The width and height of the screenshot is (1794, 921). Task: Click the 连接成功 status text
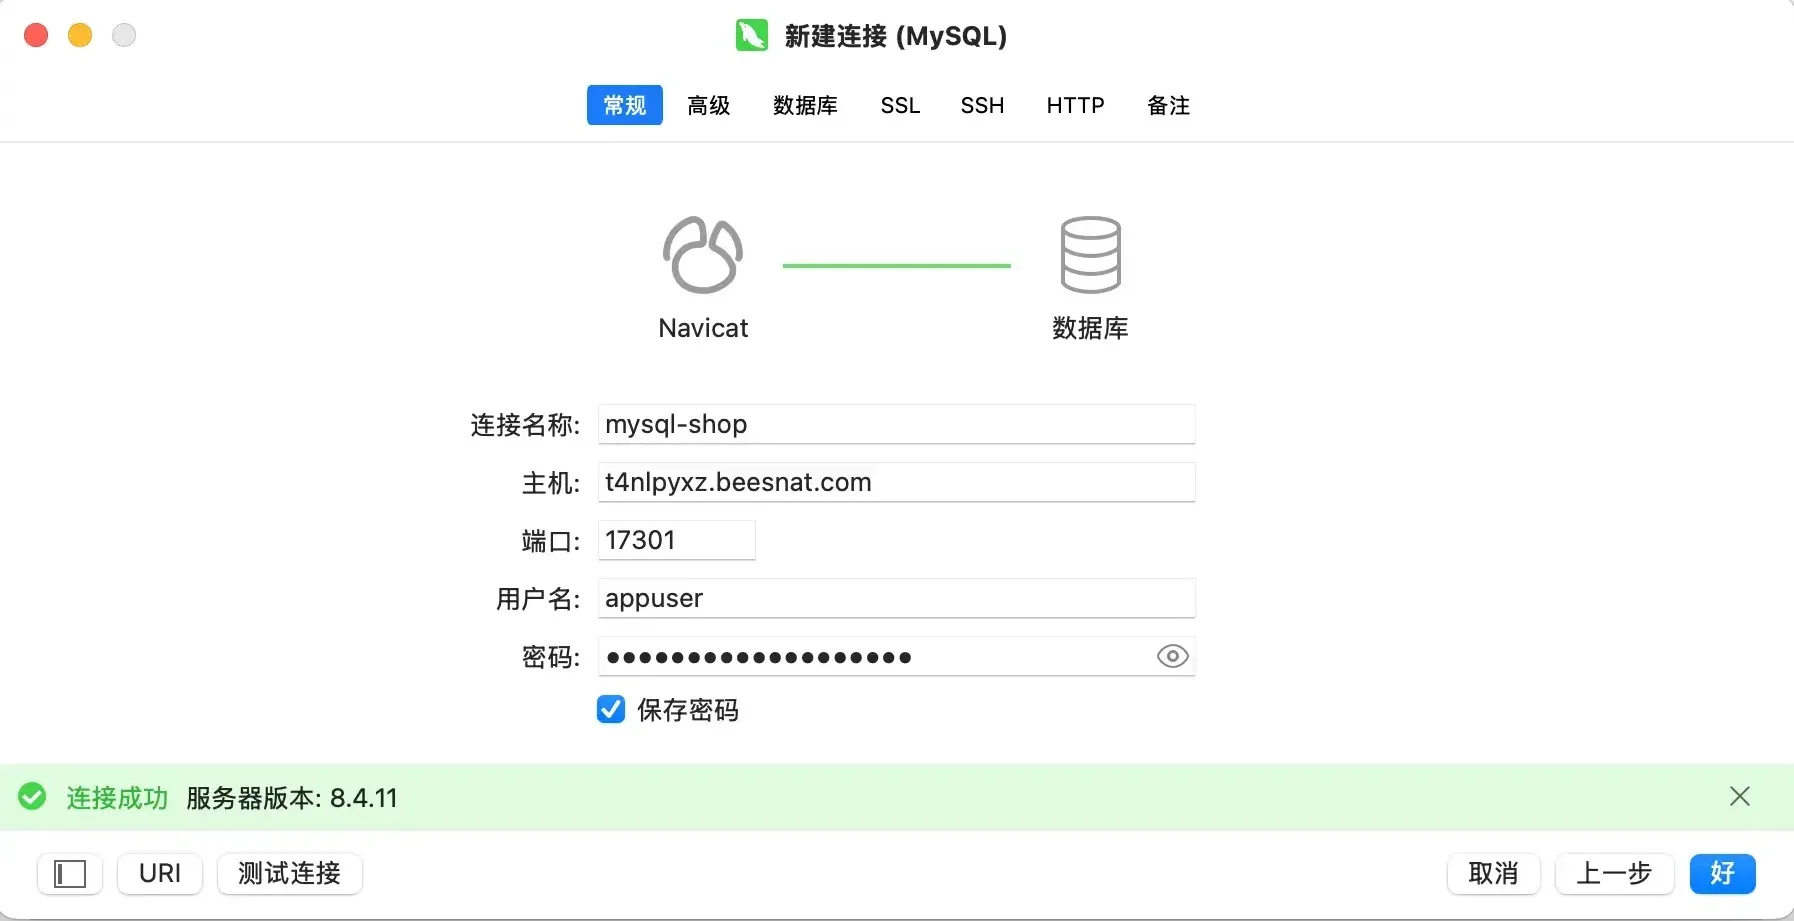coord(117,798)
